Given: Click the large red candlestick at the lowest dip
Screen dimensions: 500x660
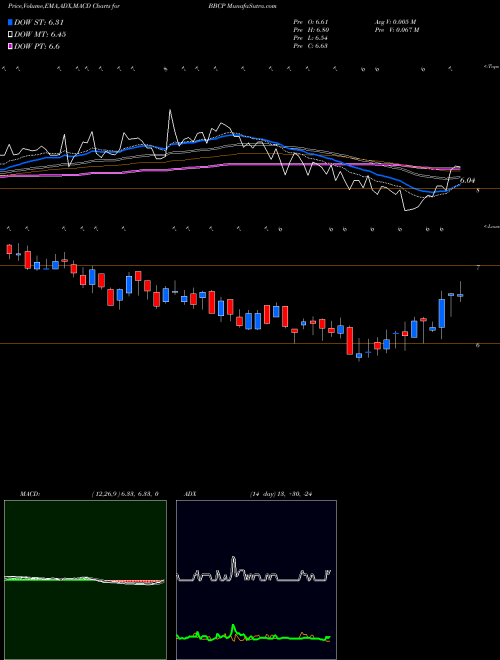Looking at the screenshot, I should pyautogui.click(x=350, y=341).
